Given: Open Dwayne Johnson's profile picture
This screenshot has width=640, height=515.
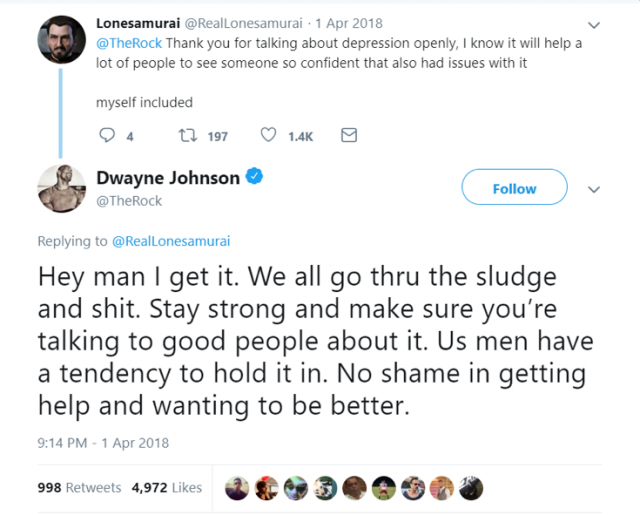Looking at the screenshot, I should click(61, 187).
